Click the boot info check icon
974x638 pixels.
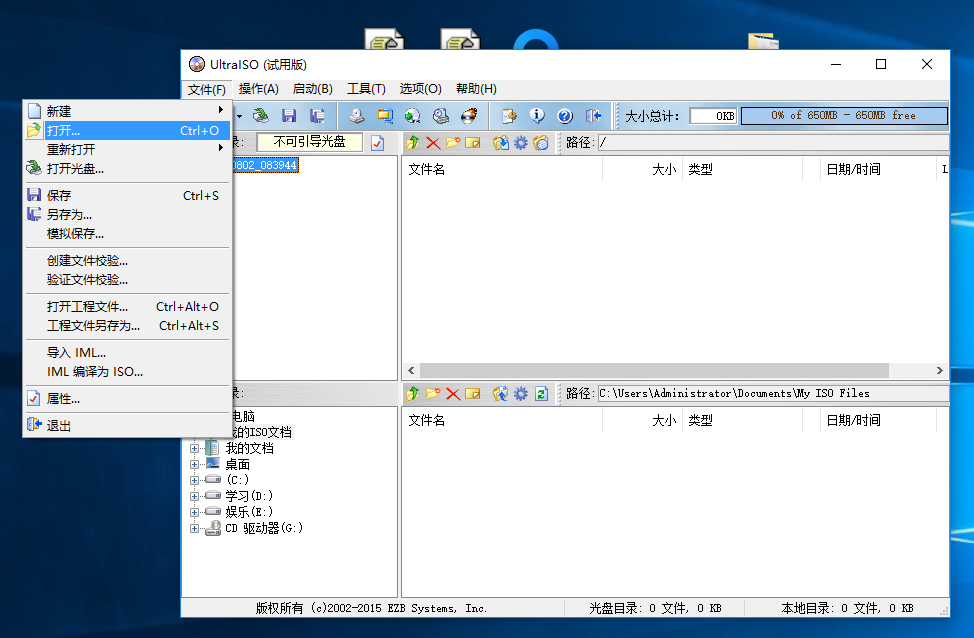coord(378,144)
